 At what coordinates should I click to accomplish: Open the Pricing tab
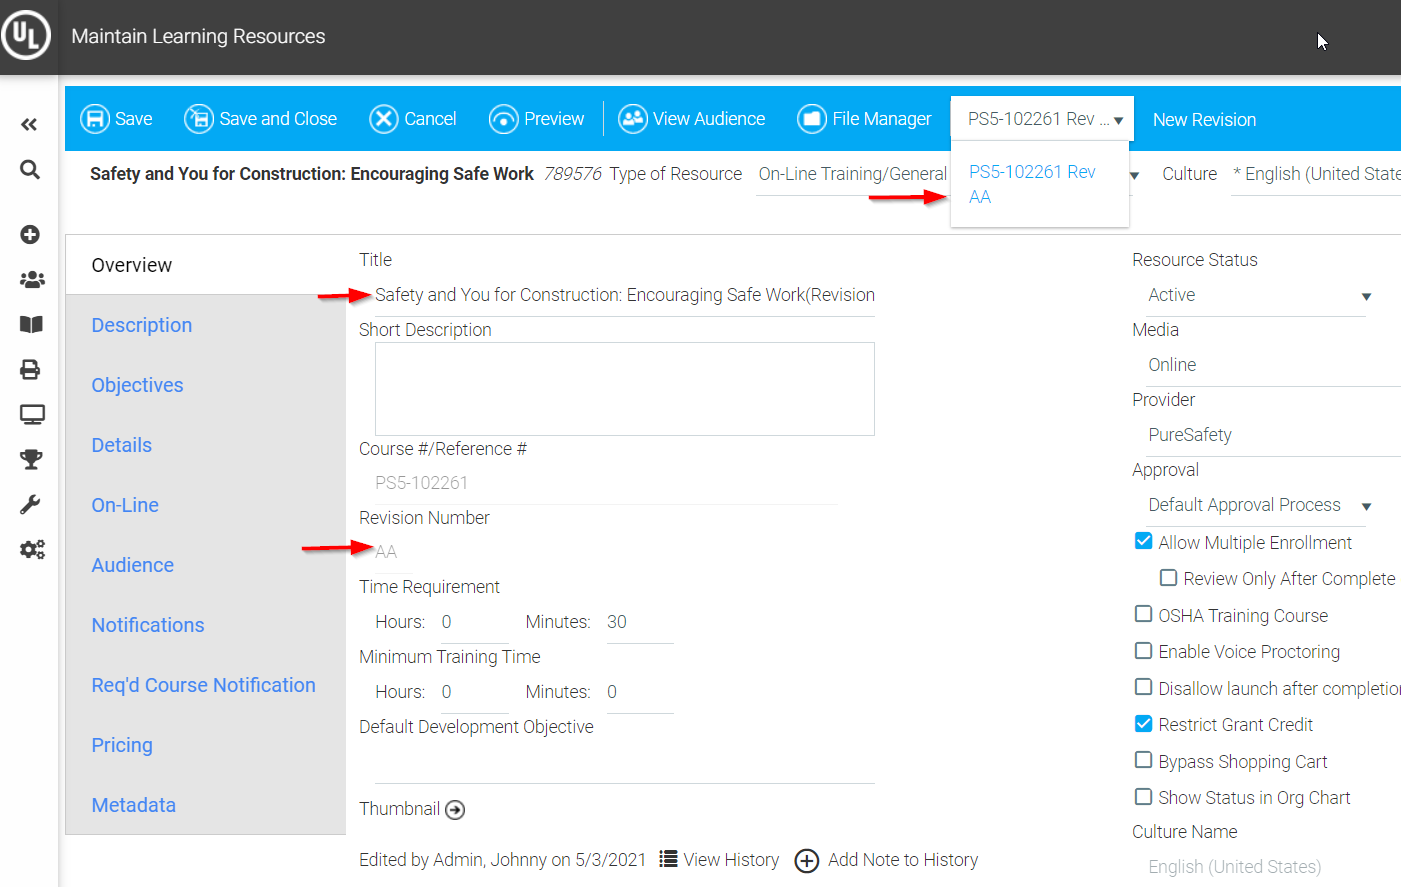[122, 745]
